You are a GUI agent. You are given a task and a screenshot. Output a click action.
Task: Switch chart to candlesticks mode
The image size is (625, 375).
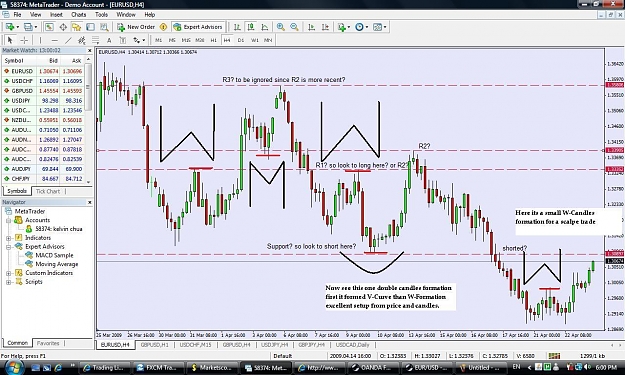tap(251, 27)
